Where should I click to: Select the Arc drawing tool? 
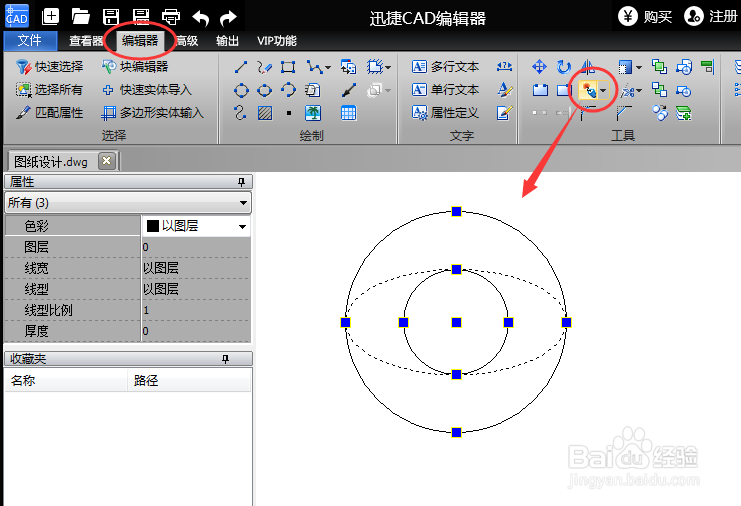(x=288, y=90)
